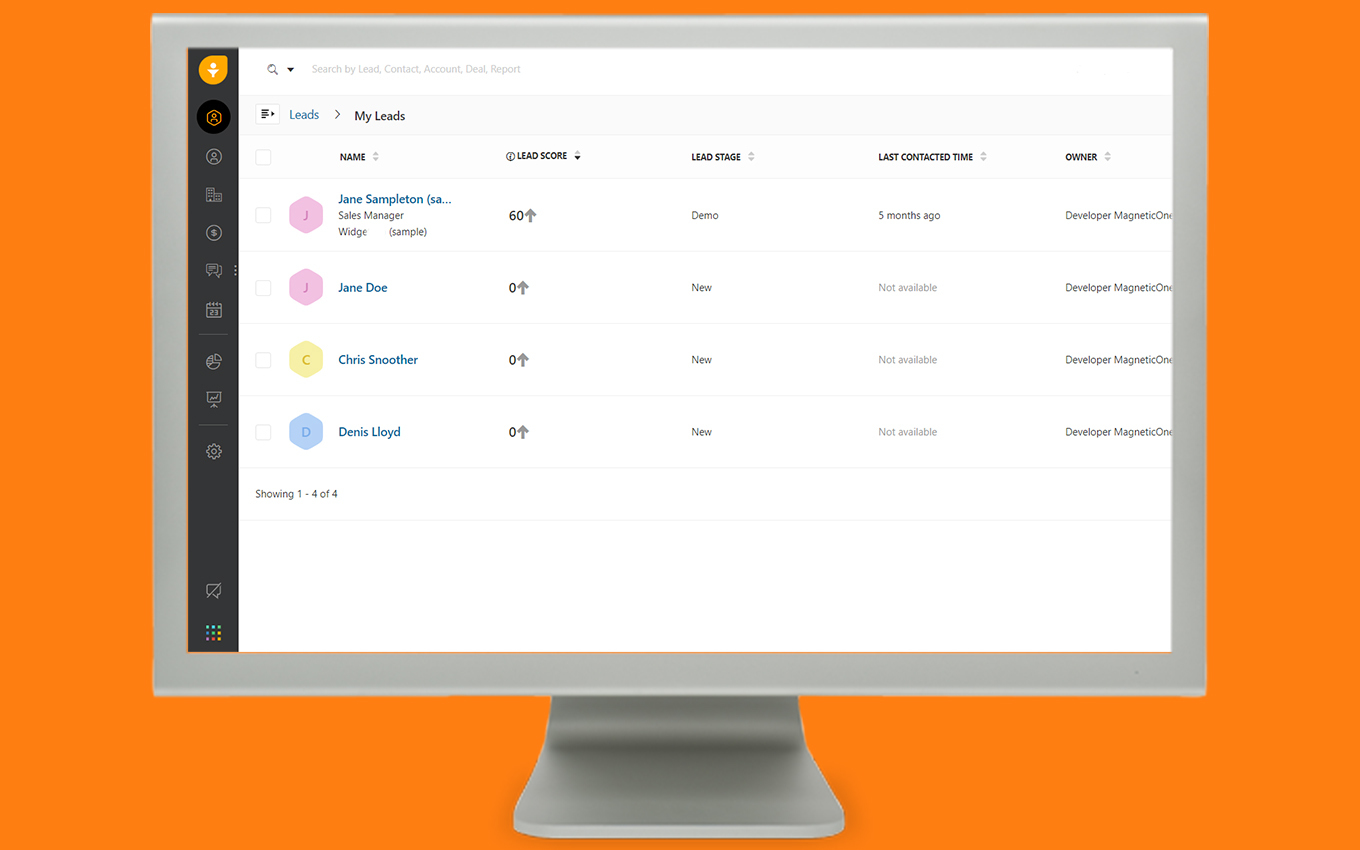Open Denis Lloyd's lead record
1360x850 pixels.
click(x=369, y=431)
